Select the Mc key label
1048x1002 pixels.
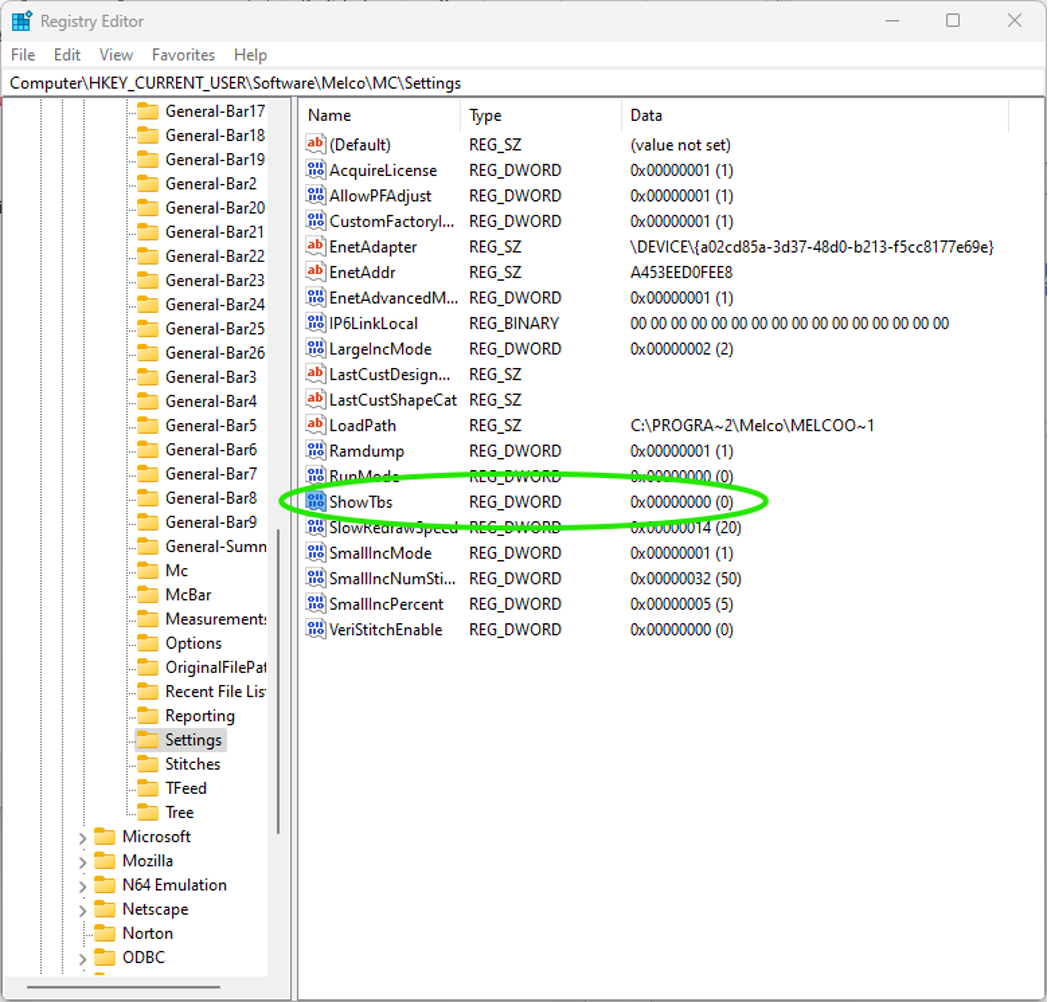[x=176, y=570]
